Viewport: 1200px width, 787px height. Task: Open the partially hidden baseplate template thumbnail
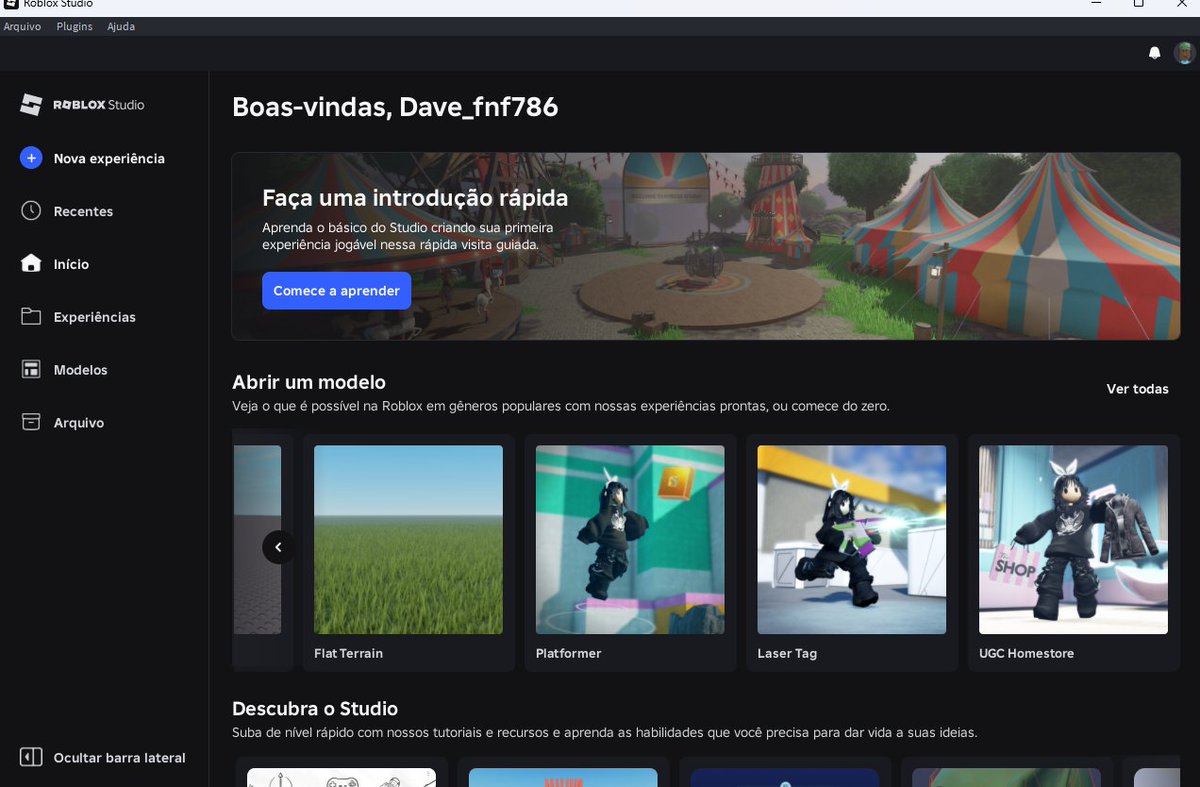pyautogui.click(x=257, y=539)
